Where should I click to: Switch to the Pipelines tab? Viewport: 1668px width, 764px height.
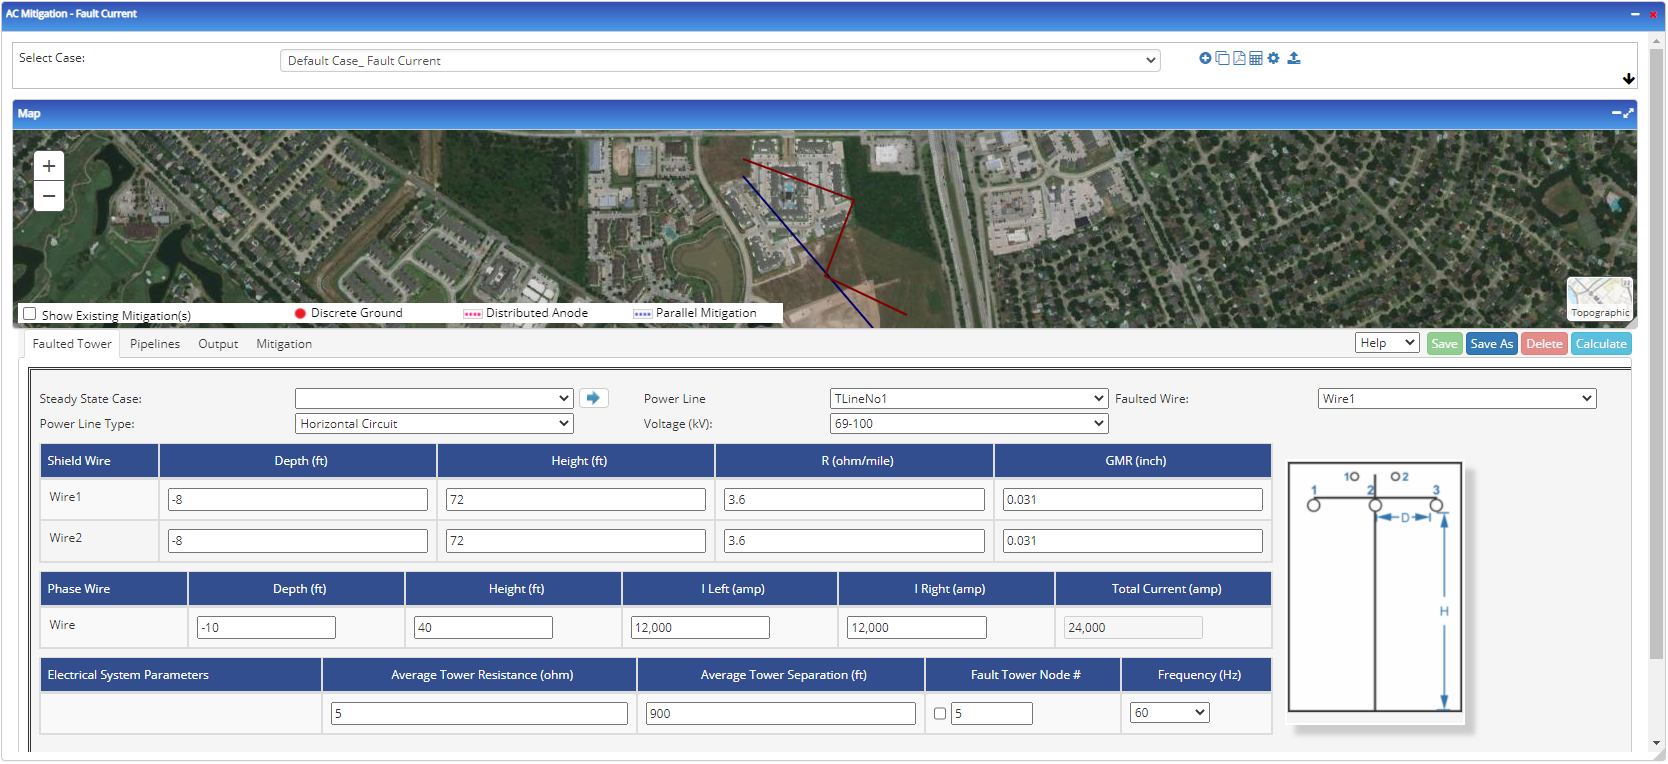click(x=155, y=344)
